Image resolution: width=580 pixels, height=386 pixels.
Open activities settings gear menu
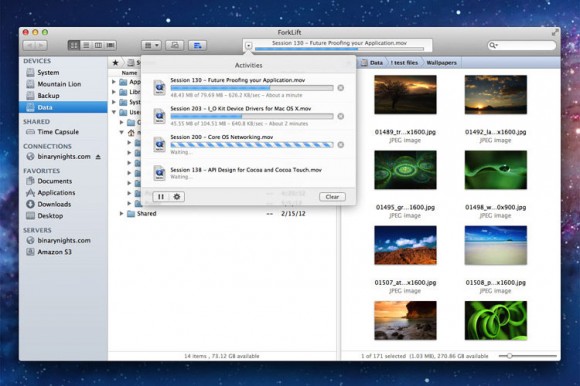pyautogui.click(x=177, y=197)
